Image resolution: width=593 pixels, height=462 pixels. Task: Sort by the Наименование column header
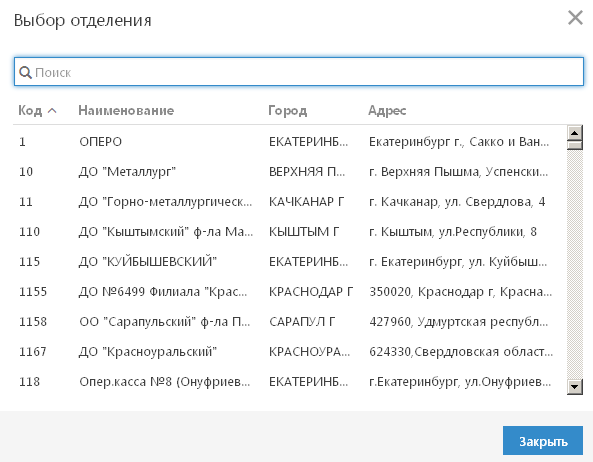[x=126, y=110]
